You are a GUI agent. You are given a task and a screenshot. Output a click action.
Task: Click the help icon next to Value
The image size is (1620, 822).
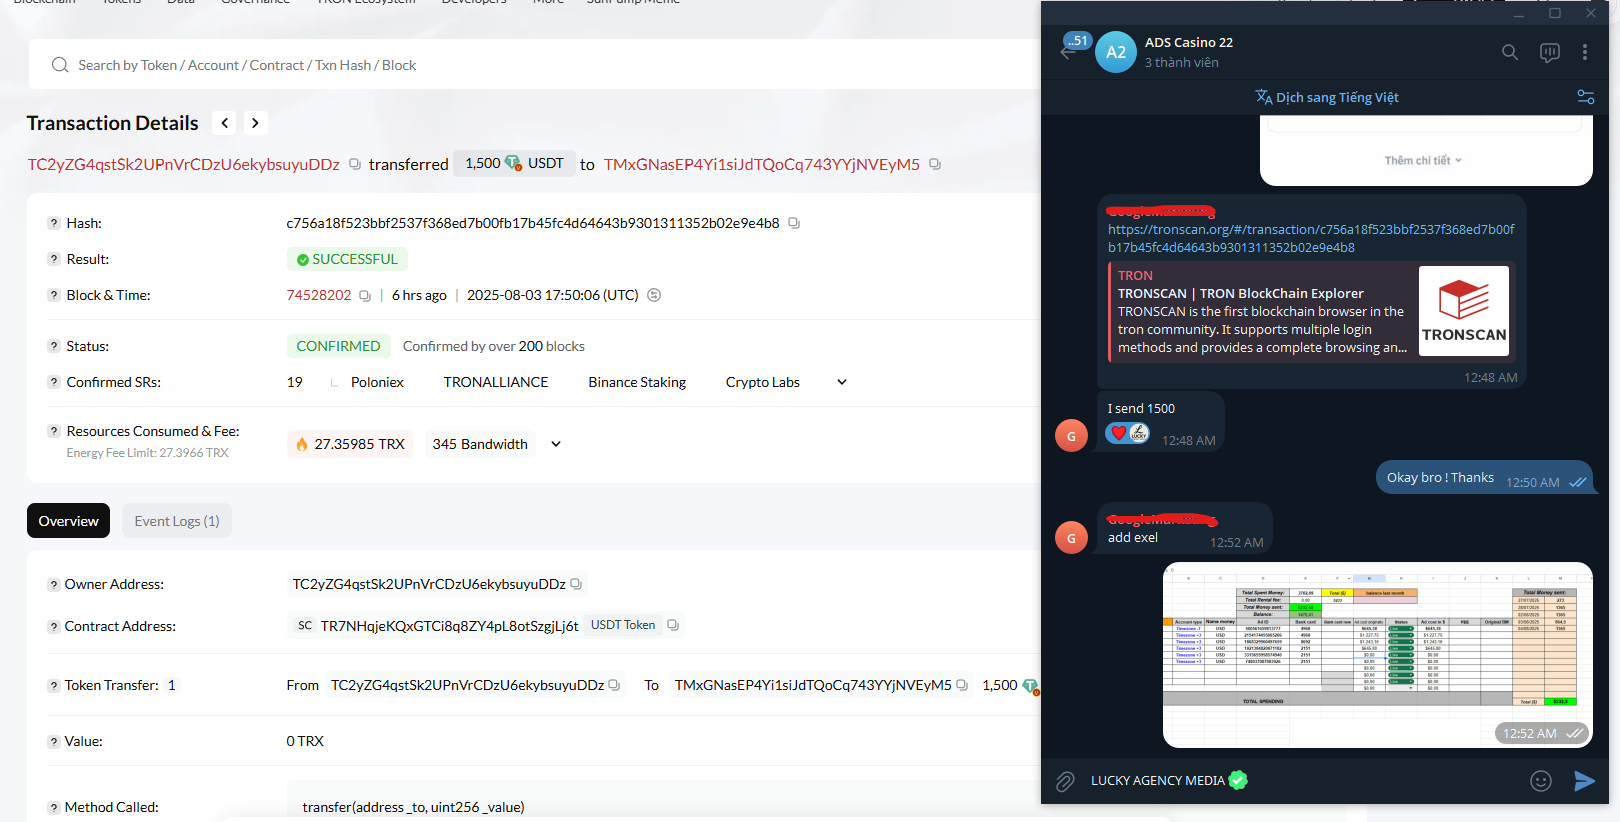pos(54,742)
